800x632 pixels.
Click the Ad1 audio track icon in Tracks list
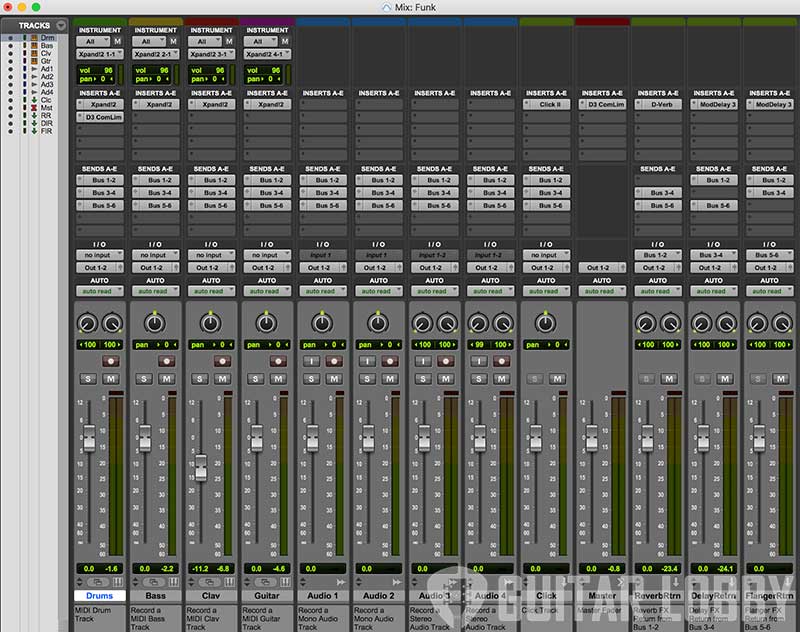click(34, 69)
